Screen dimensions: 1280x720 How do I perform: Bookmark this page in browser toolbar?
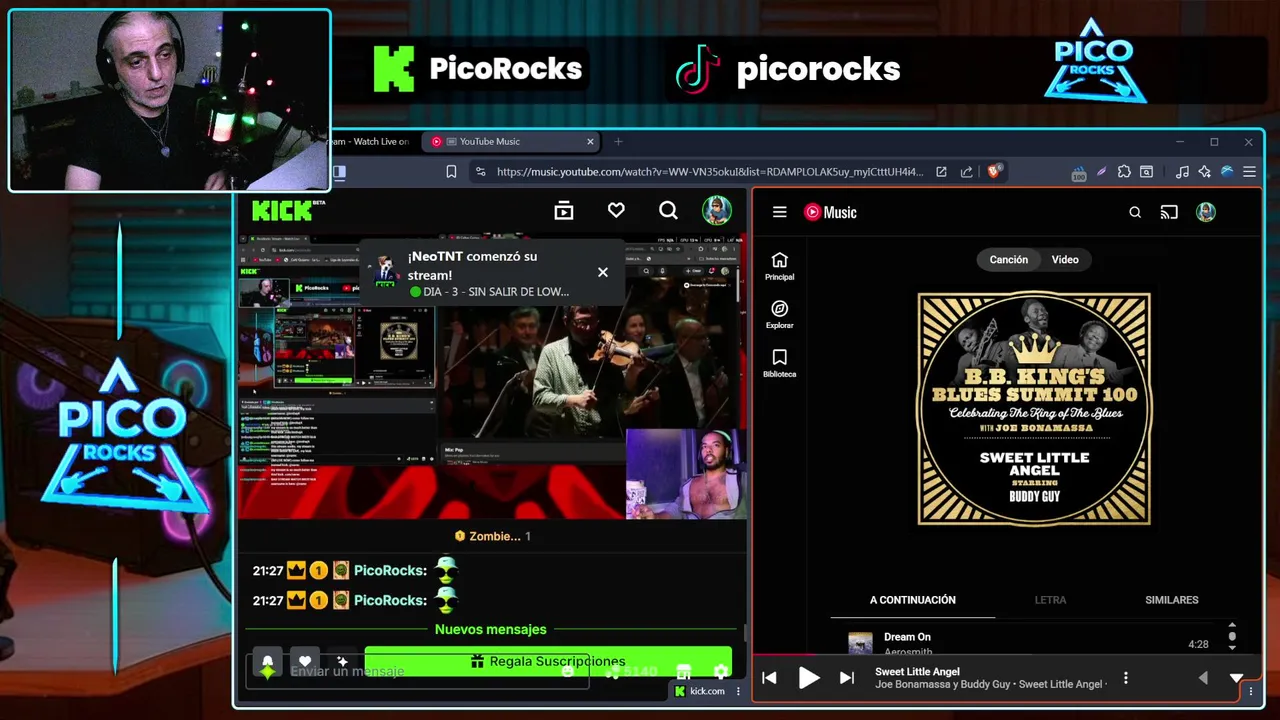pyautogui.click(x=451, y=172)
